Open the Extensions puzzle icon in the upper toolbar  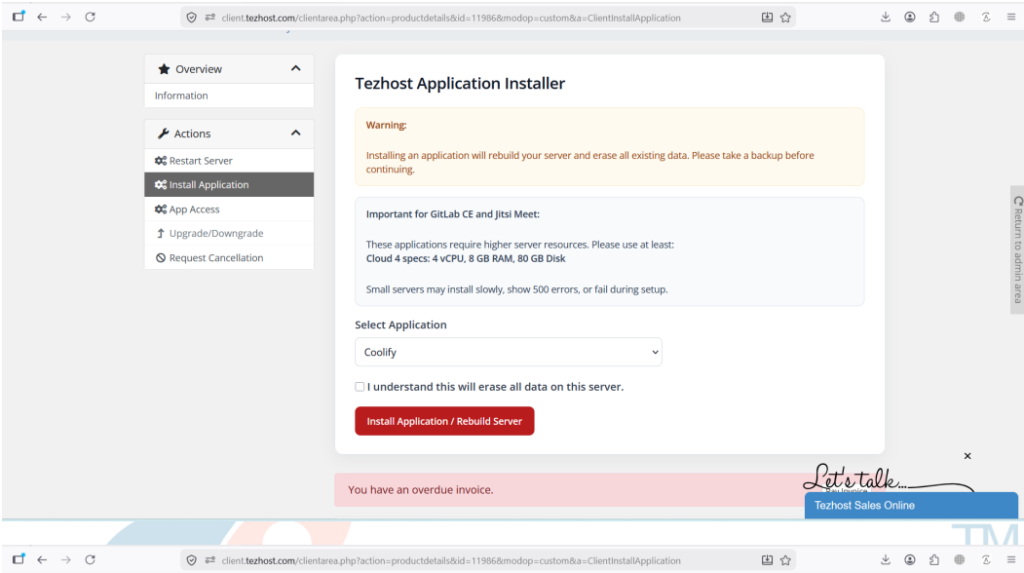click(935, 17)
